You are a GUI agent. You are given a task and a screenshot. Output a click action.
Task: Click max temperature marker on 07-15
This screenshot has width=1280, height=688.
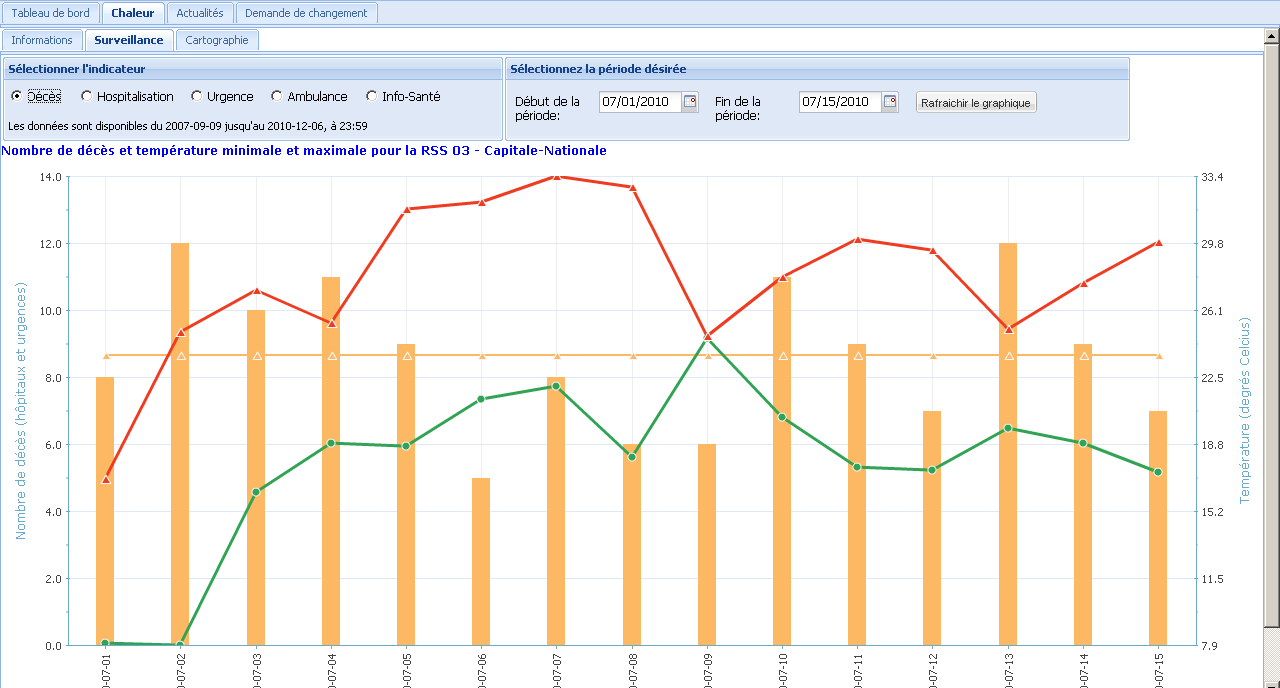click(1159, 242)
